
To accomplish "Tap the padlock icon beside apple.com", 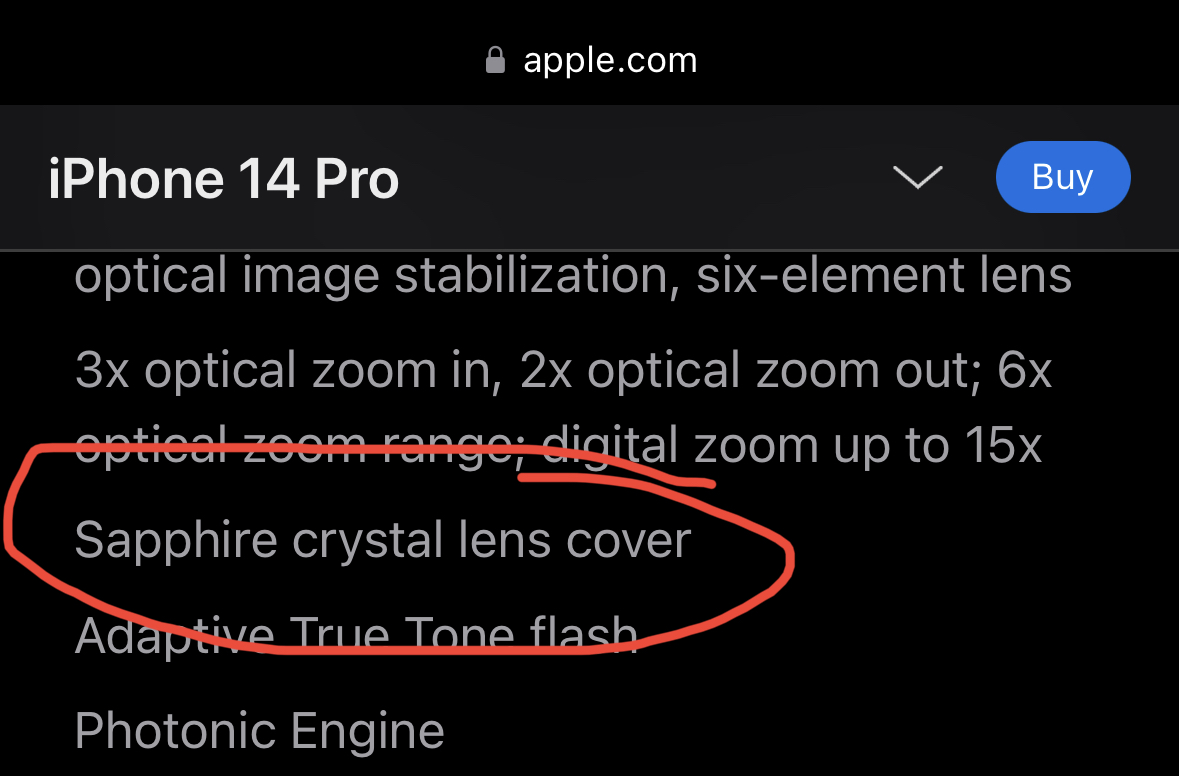I will 495,60.
